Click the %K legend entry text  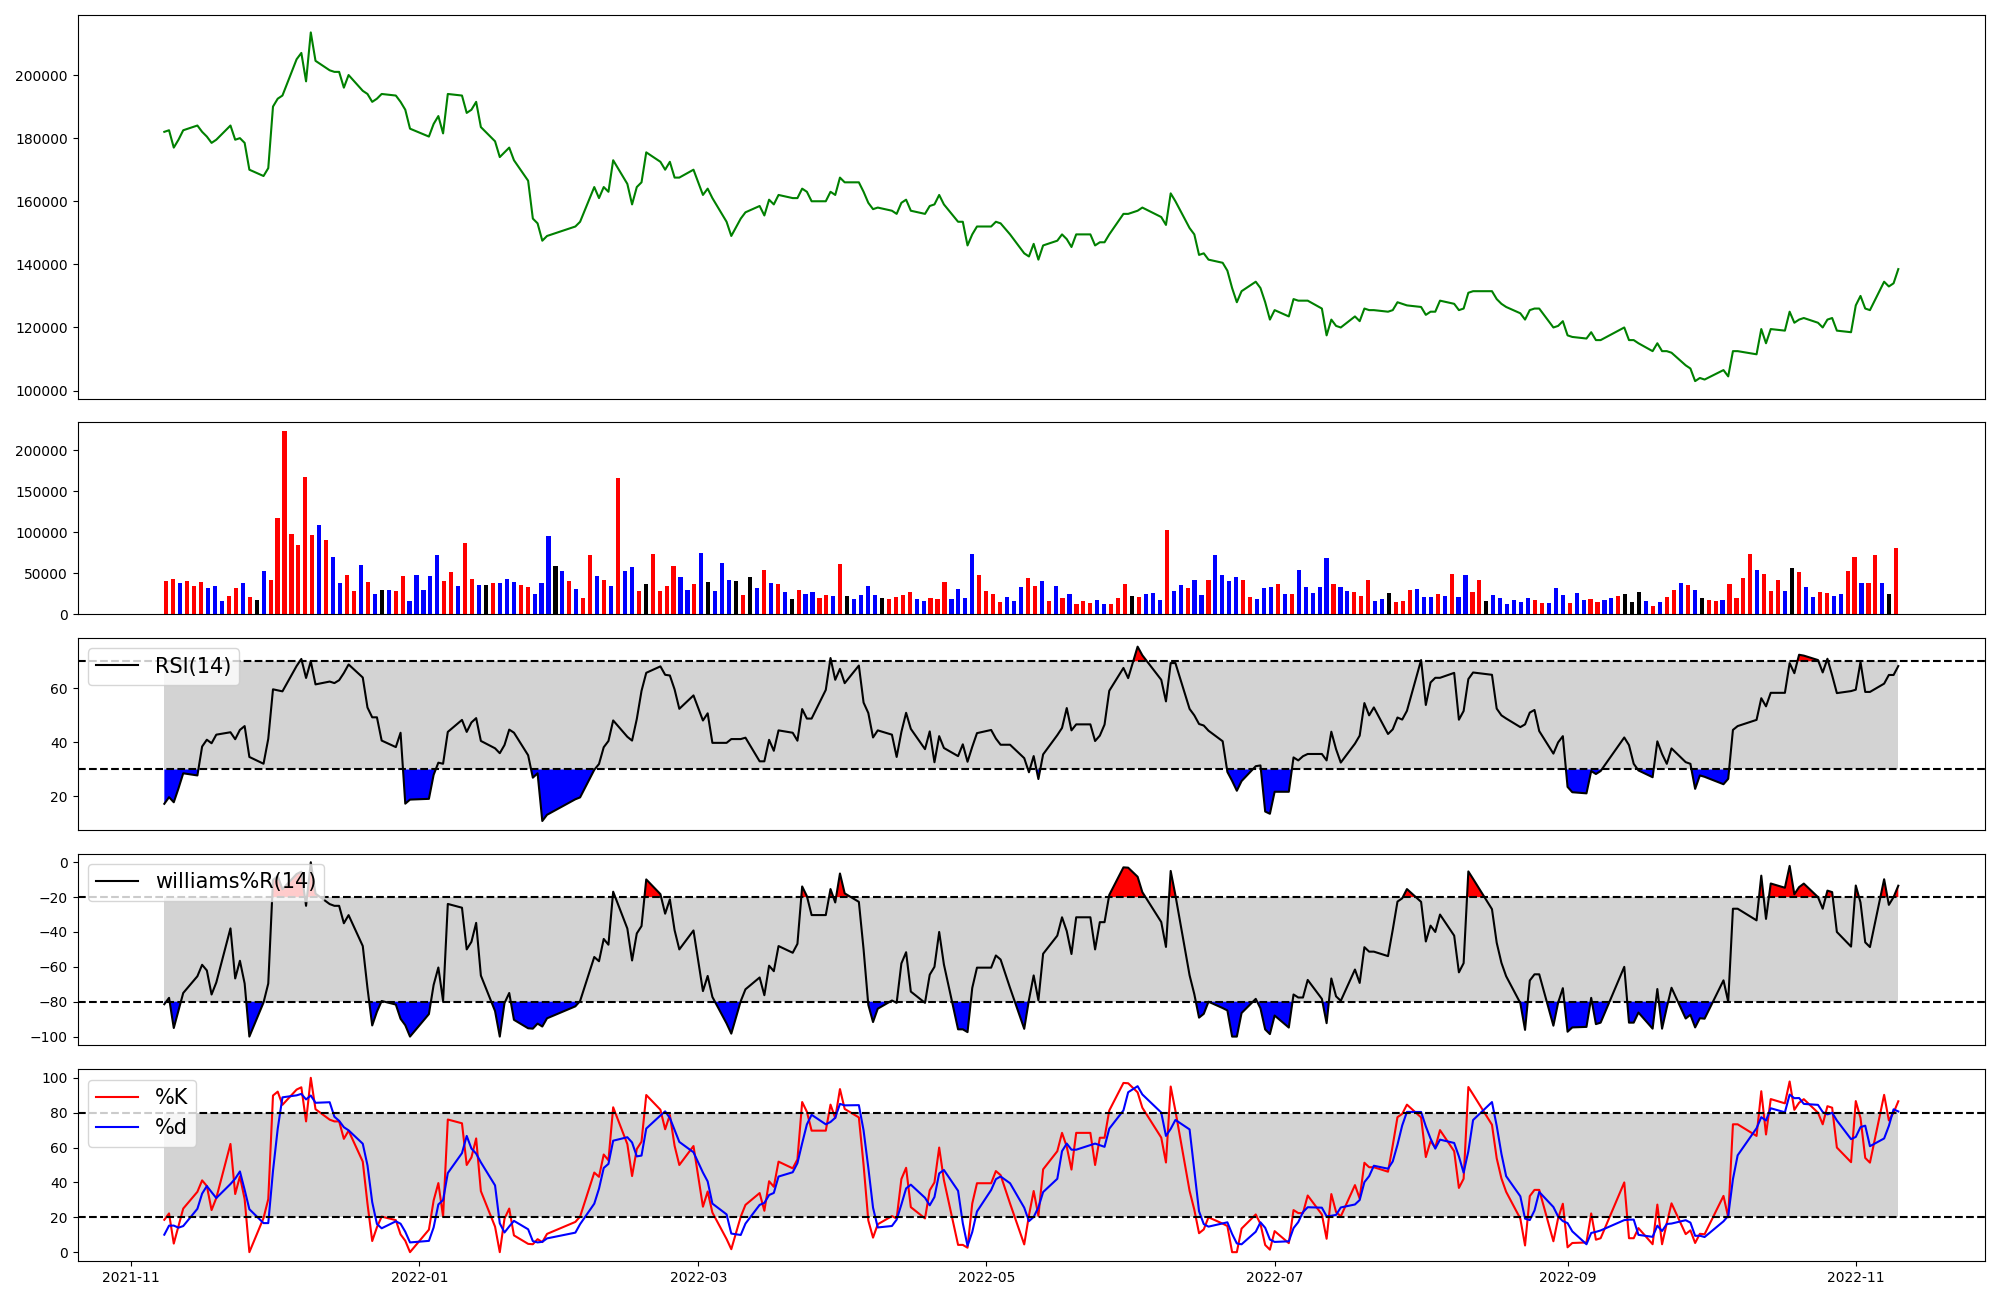171,1097
